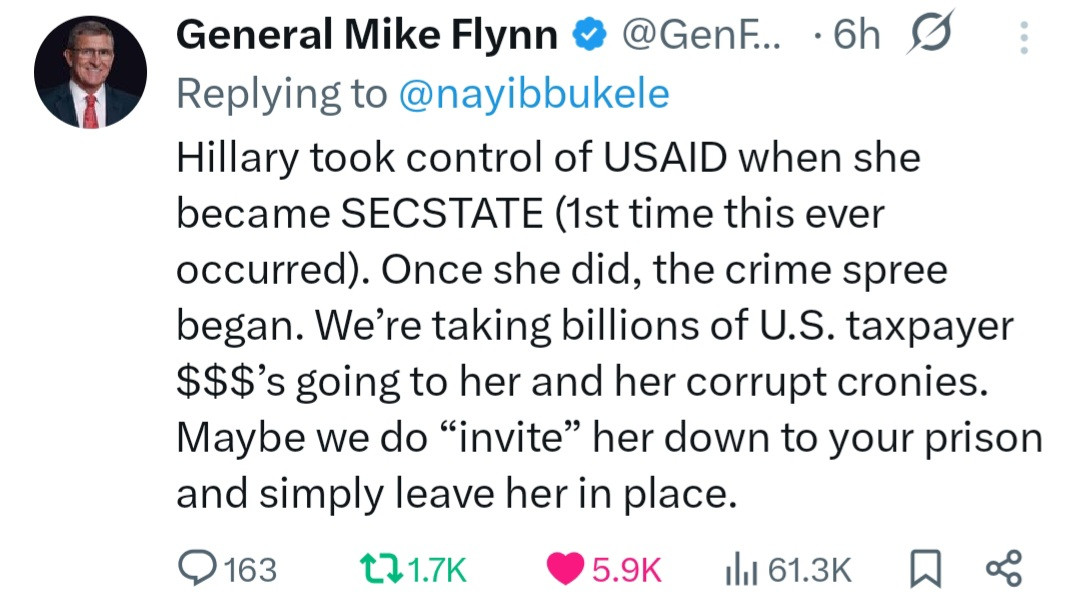The height and width of the screenshot is (610, 1077).
Task: Open view analytics bar chart icon
Action: pyautogui.click(x=737, y=569)
